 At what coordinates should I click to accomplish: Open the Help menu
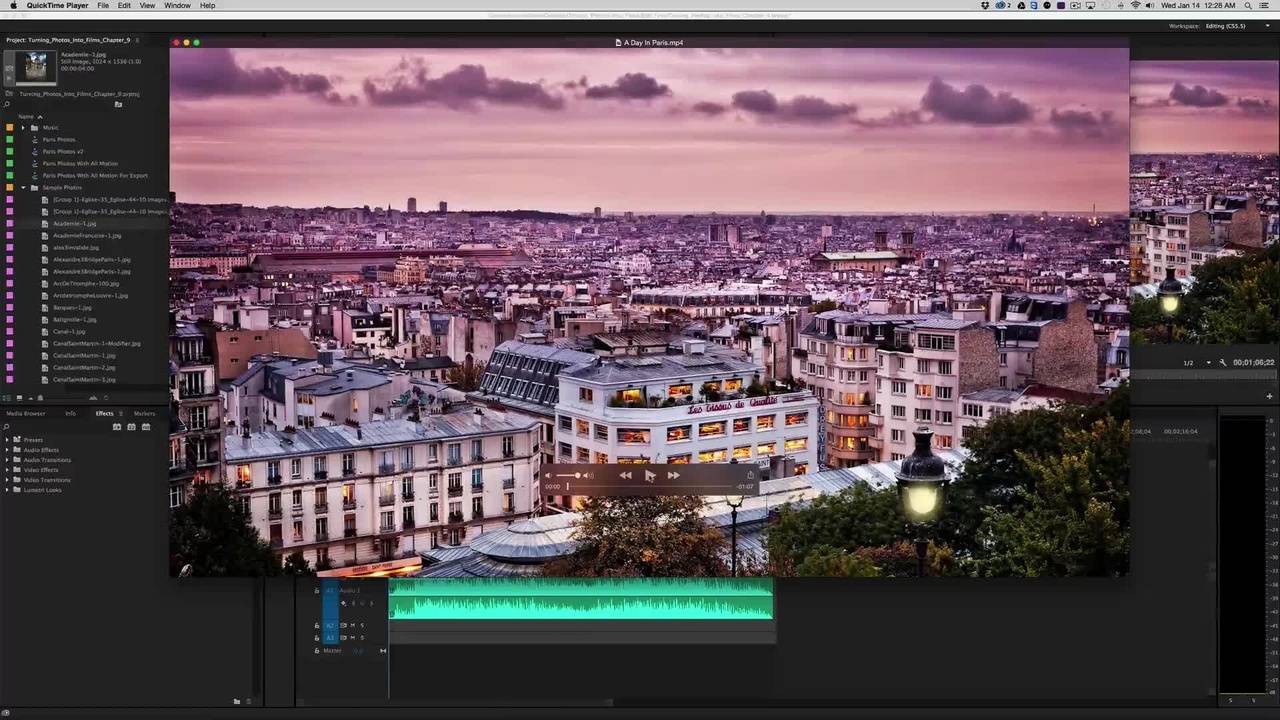207,6
